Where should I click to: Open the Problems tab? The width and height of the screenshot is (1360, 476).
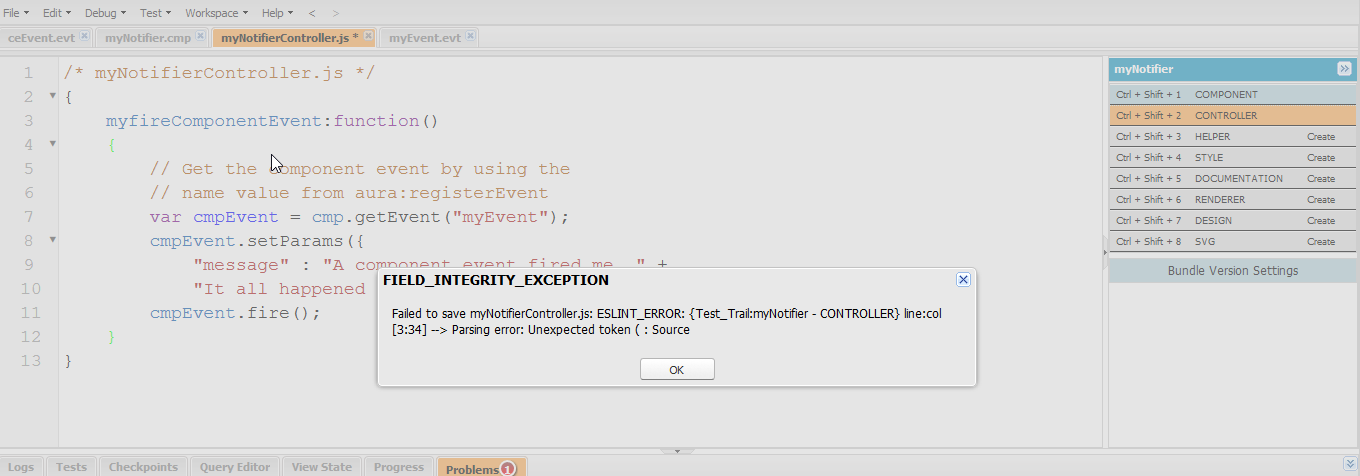481,468
